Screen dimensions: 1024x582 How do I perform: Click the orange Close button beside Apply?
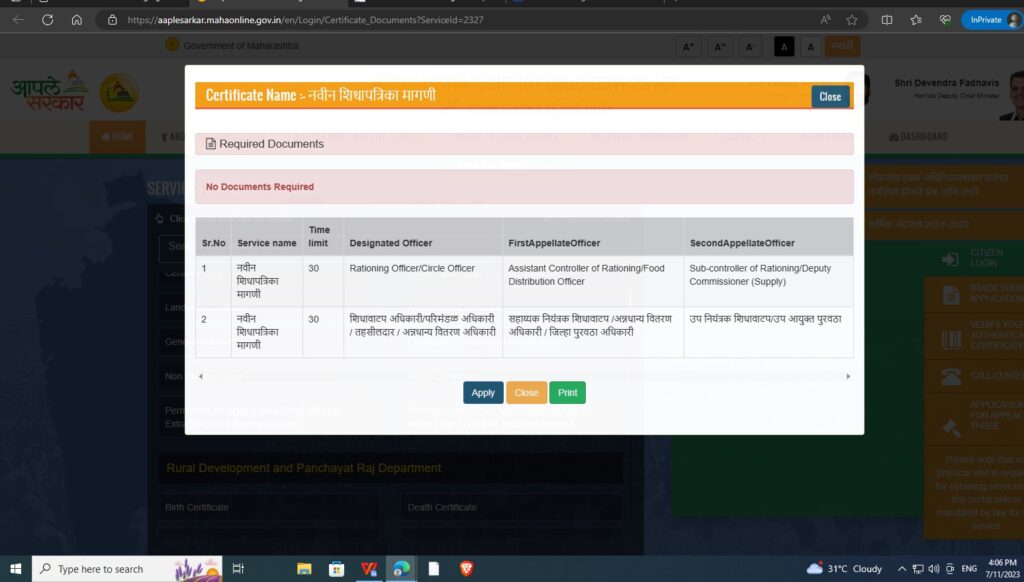coord(526,393)
